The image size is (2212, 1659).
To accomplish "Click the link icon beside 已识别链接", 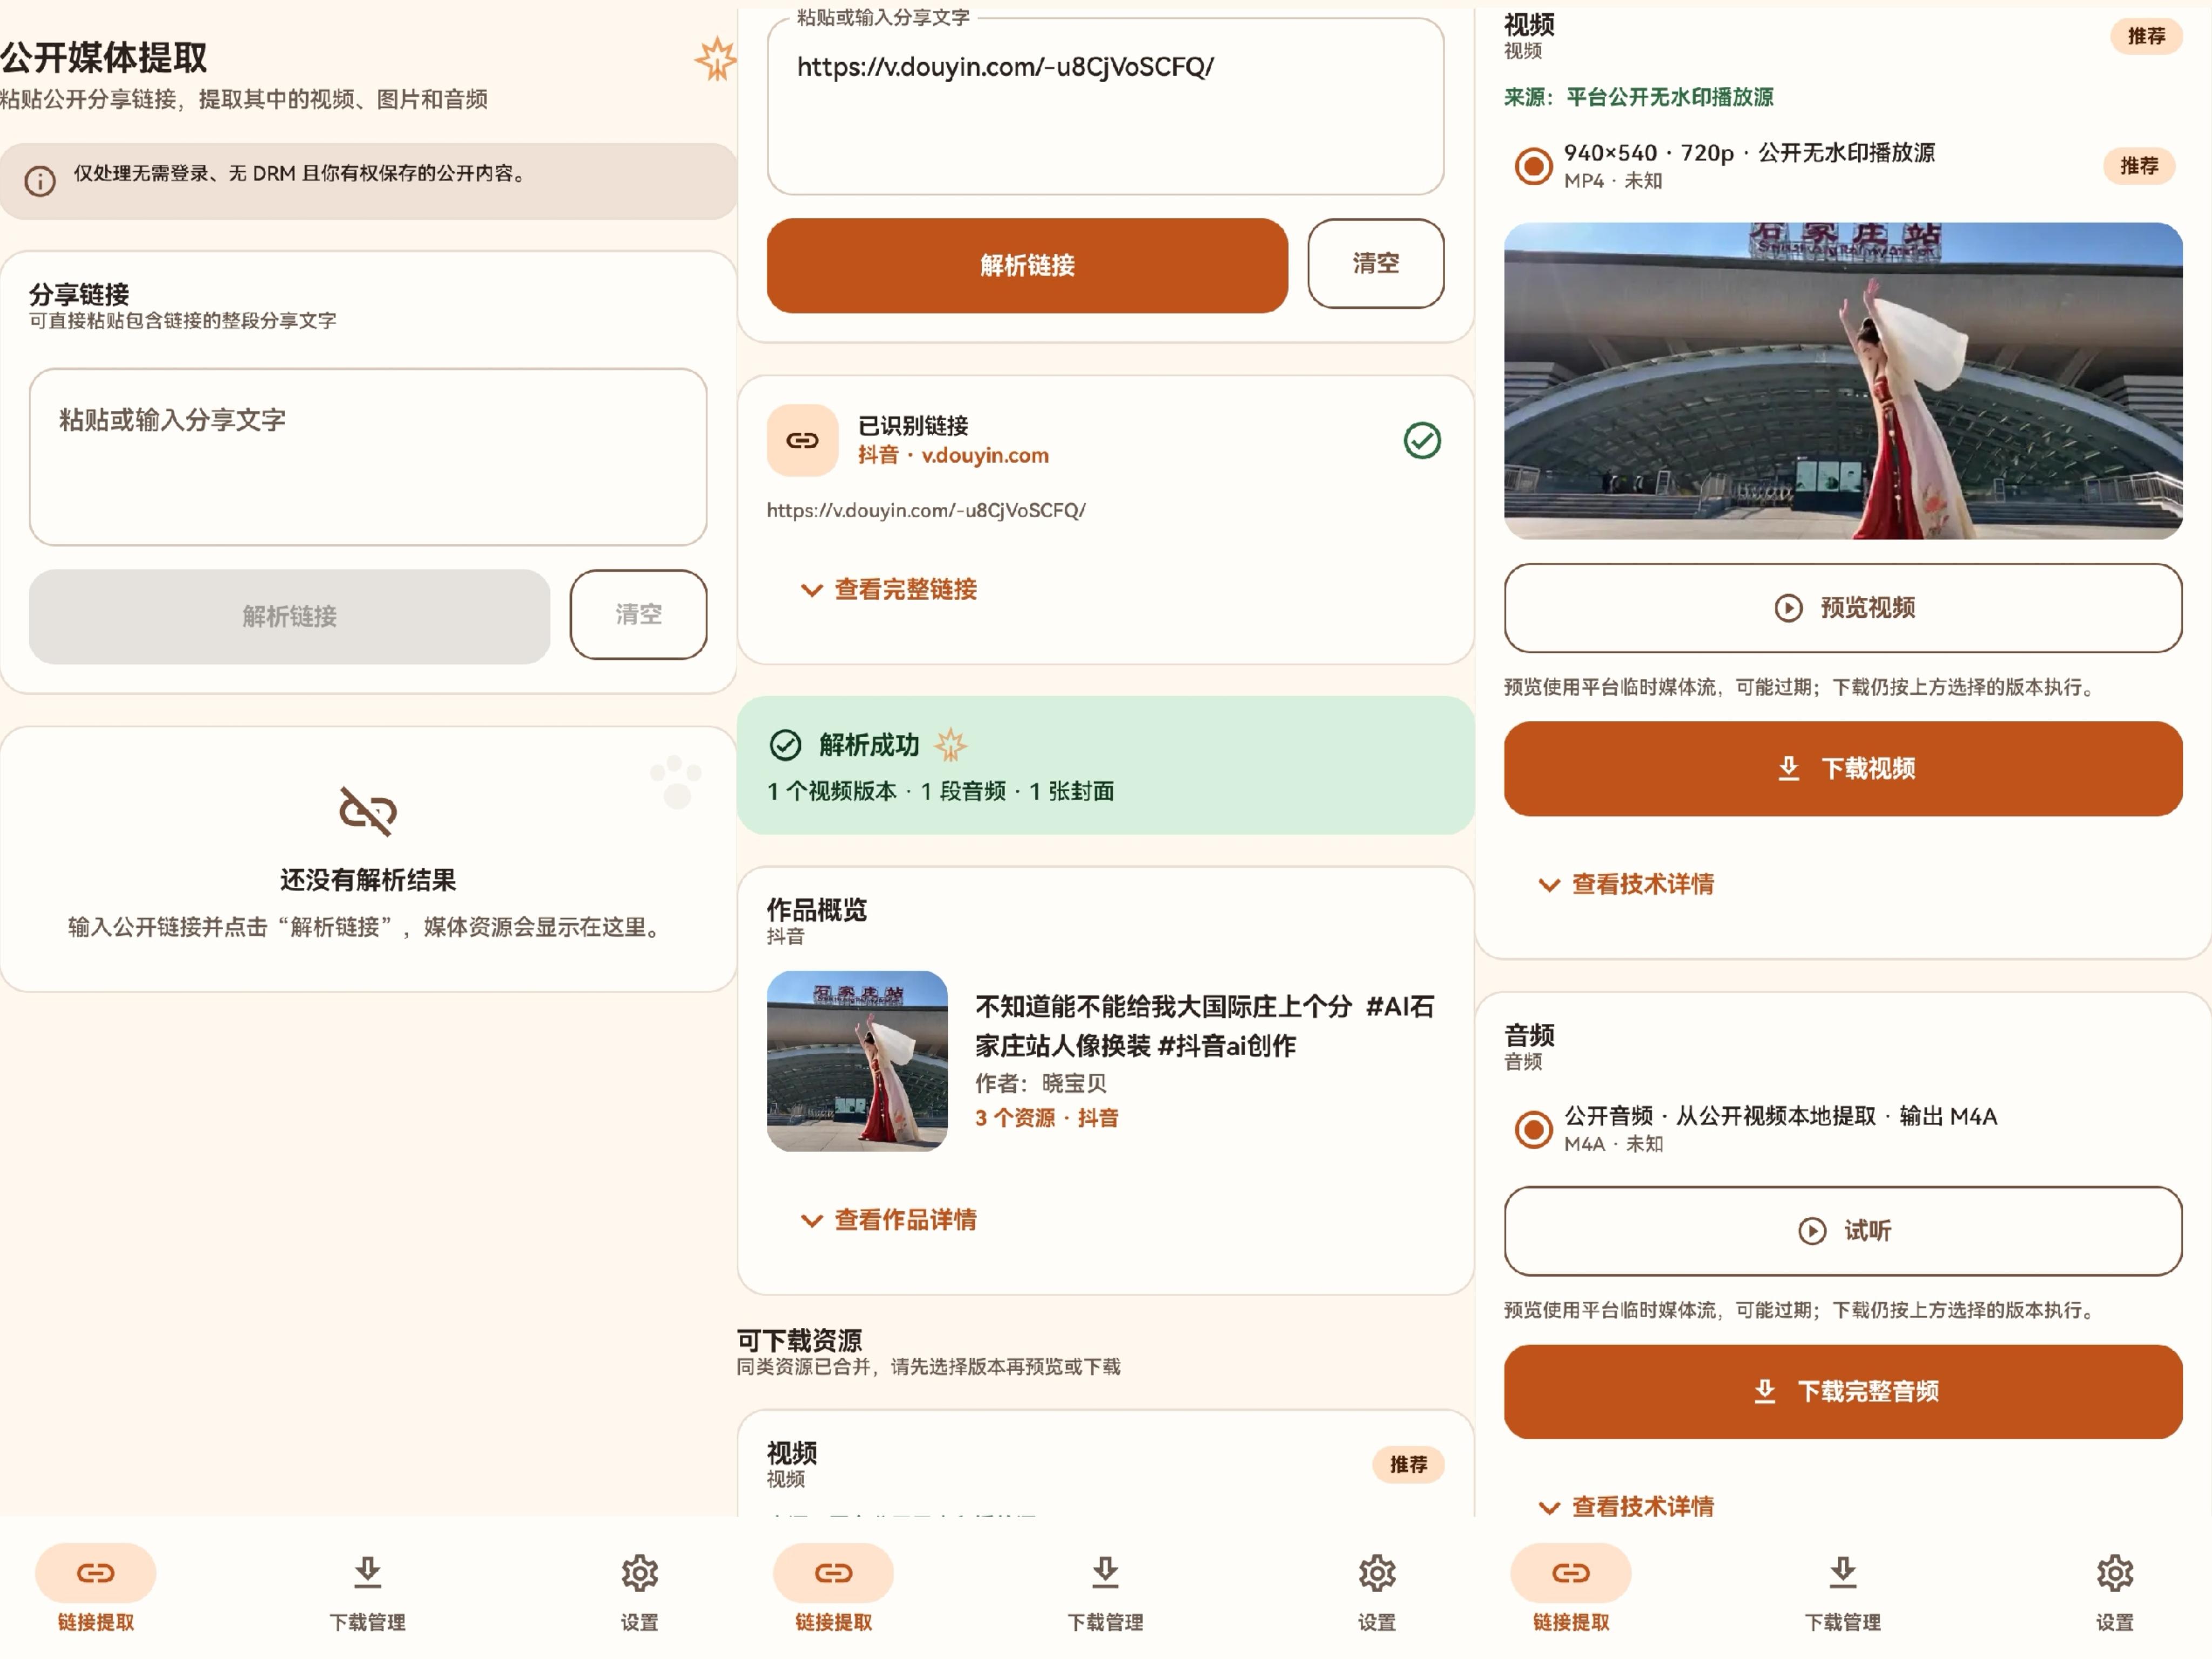I will click(802, 440).
